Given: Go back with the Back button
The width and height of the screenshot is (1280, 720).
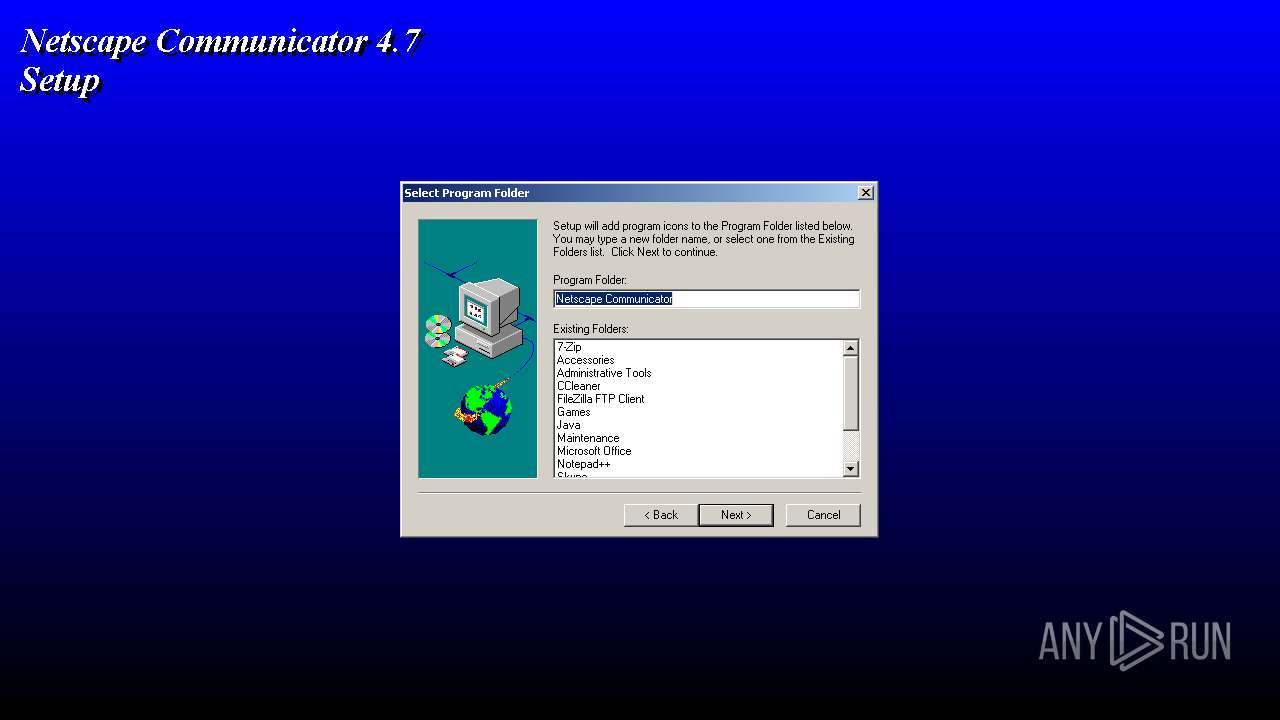Looking at the screenshot, I should pos(661,515).
